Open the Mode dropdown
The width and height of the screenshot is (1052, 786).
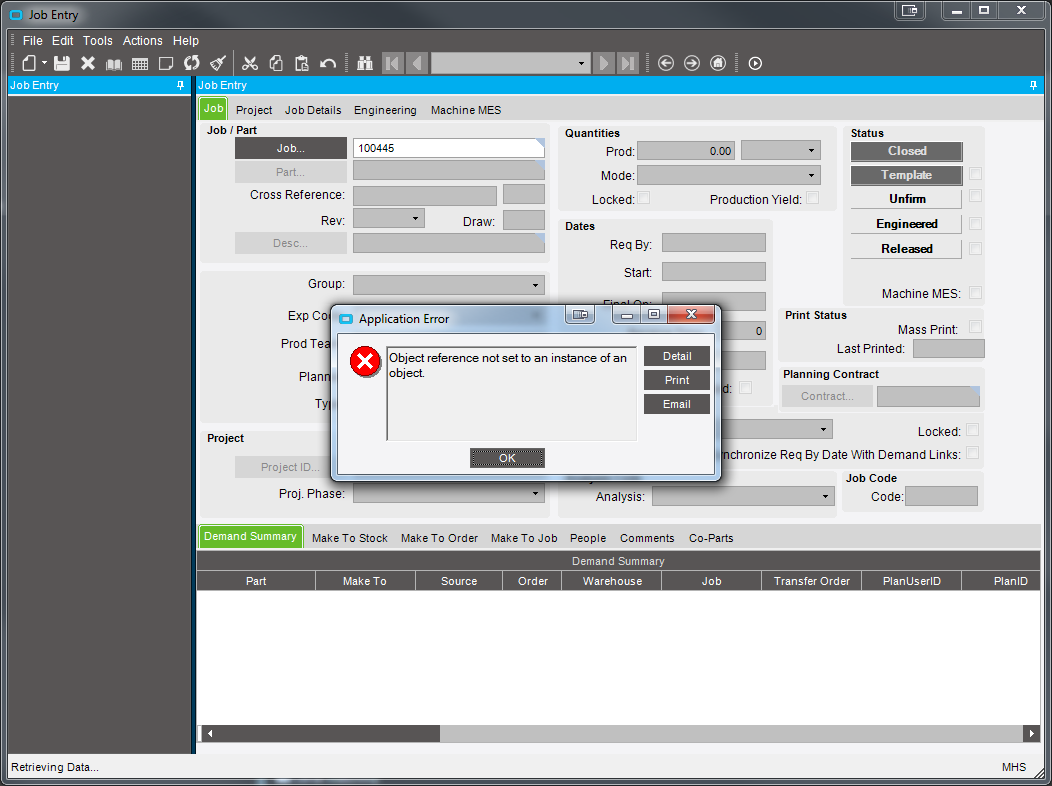pyautogui.click(x=812, y=176)
